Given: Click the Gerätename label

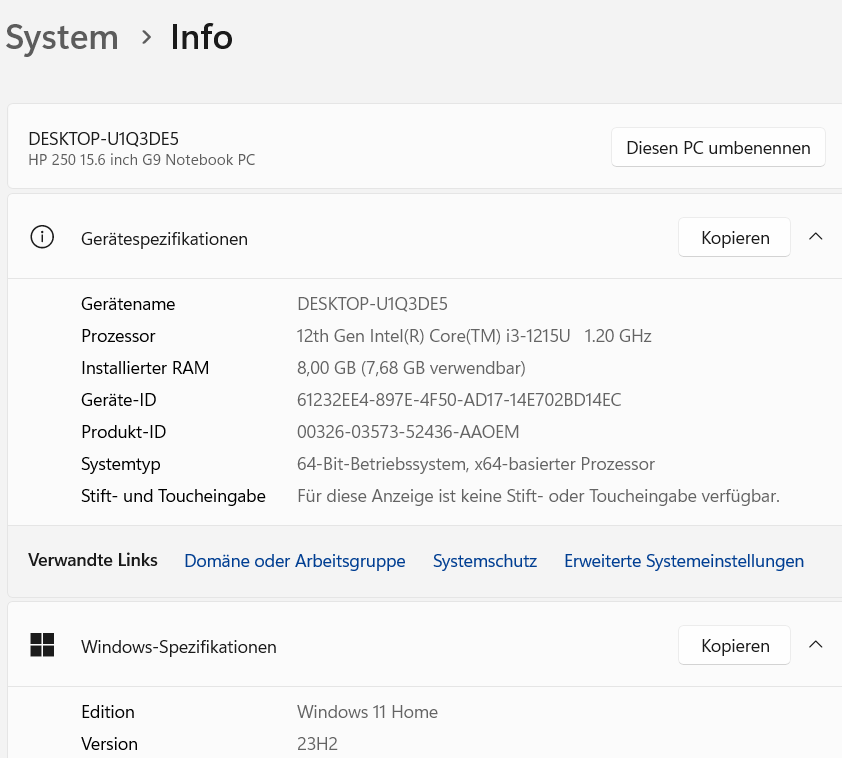Looking at the screenshot, I should click(128, 304).
